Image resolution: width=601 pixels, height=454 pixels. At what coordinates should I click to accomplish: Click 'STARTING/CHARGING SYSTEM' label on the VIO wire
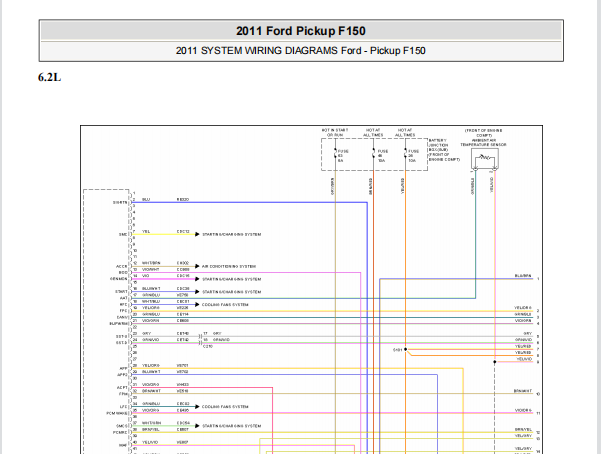tap(232, 279)
